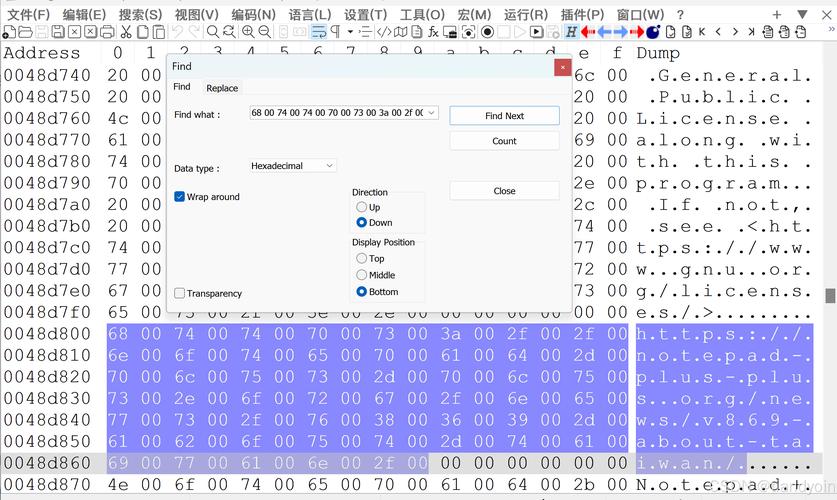Click the Function list fx icon
The height and width of the screenshot is (500, 837).
pyautogui.click(x=433, y=32)
